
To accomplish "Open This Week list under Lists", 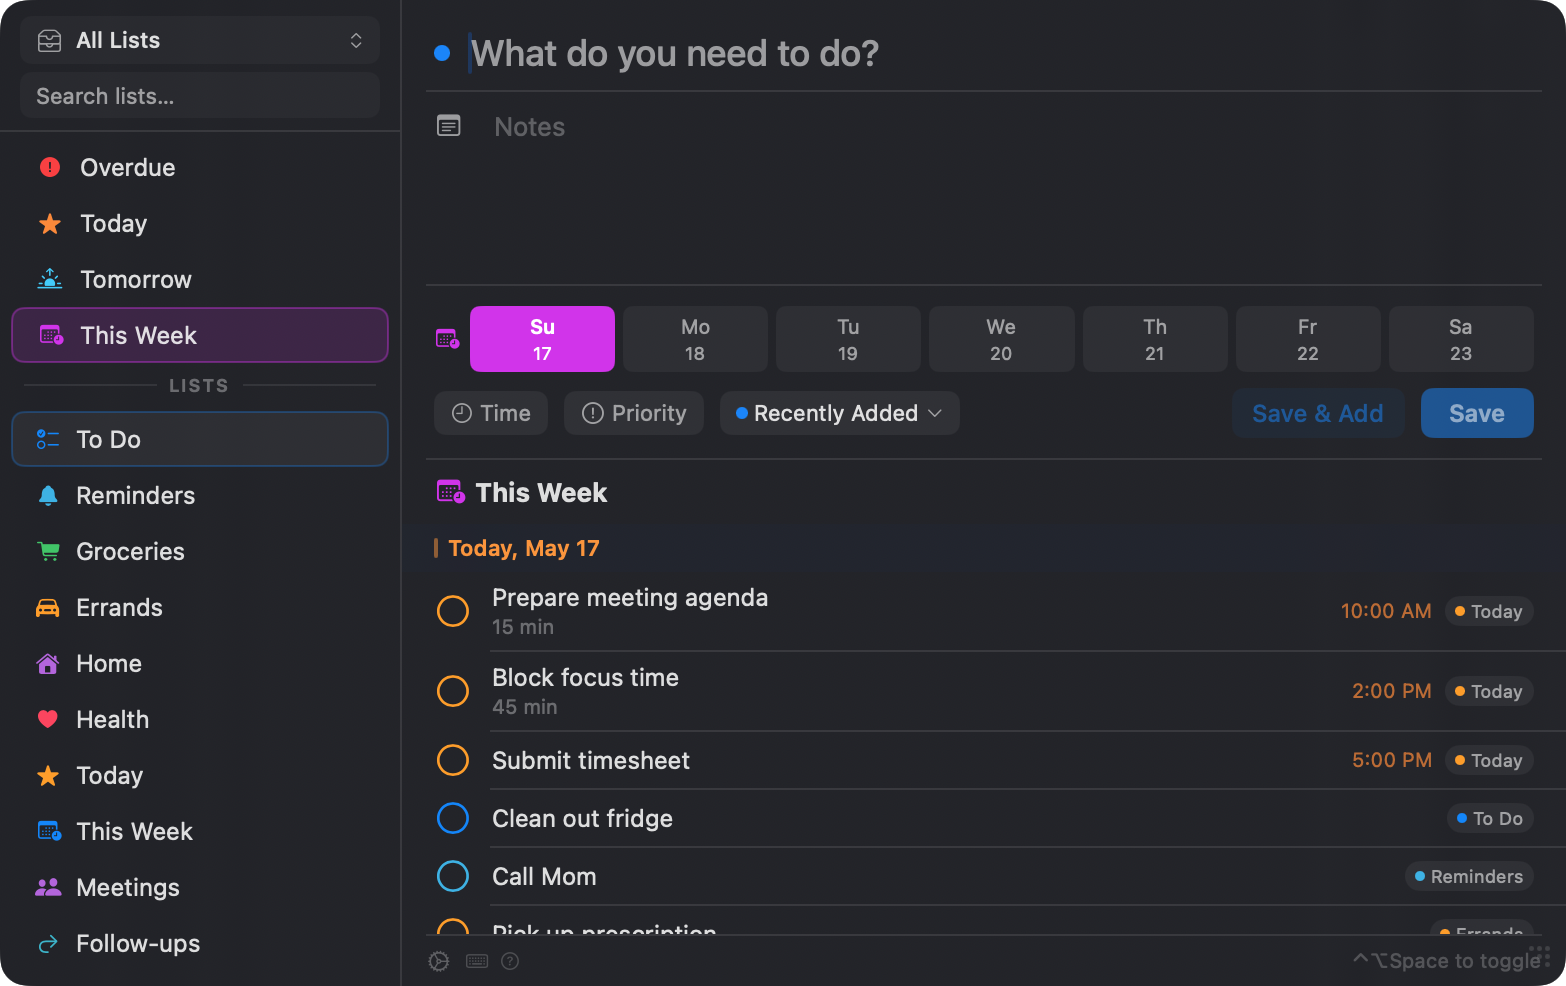I will coord(200,831).
